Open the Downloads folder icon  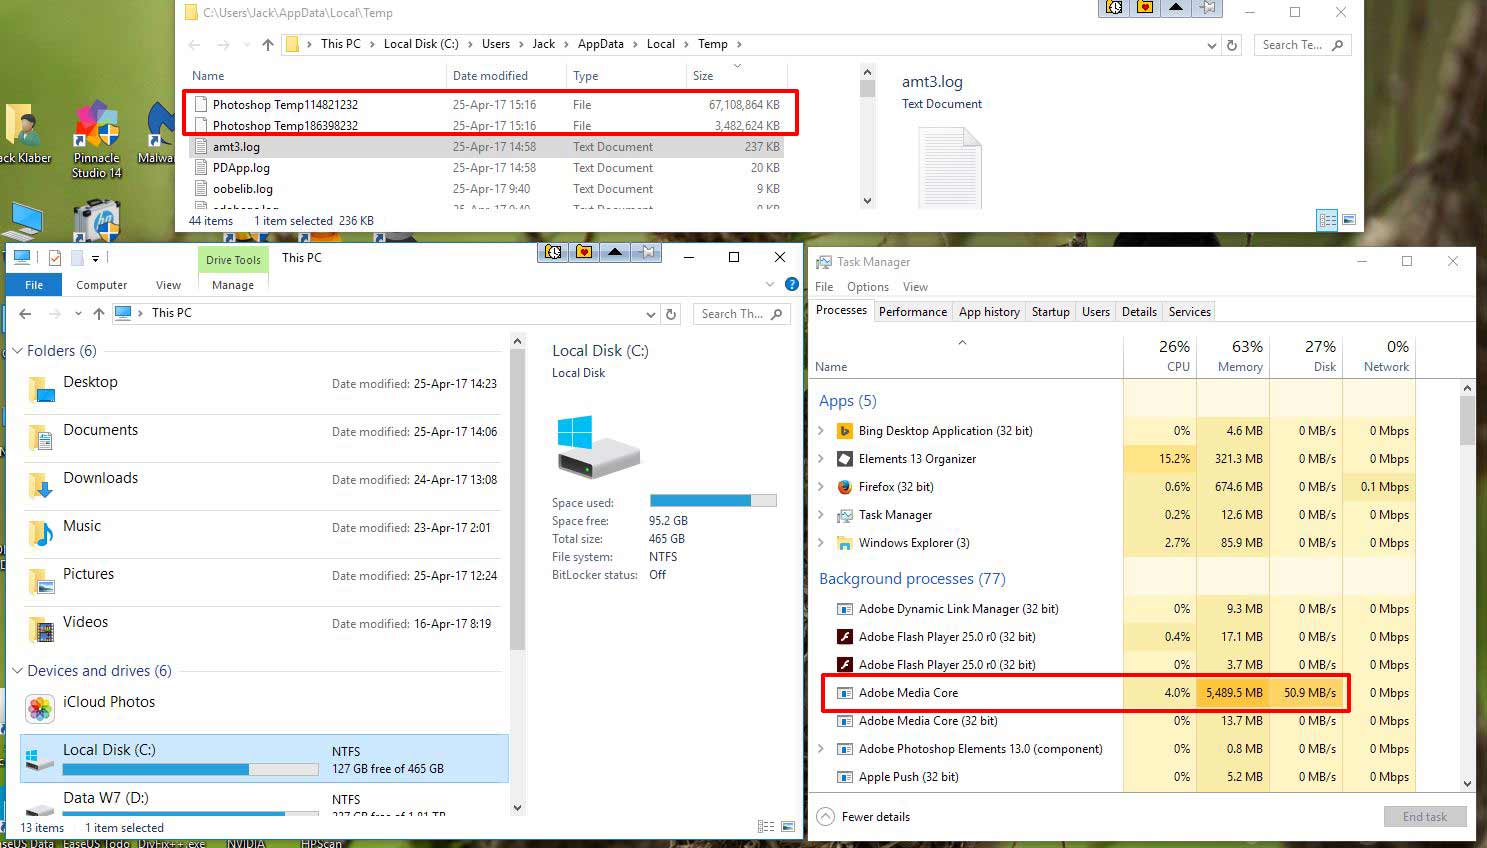(41, 484)
